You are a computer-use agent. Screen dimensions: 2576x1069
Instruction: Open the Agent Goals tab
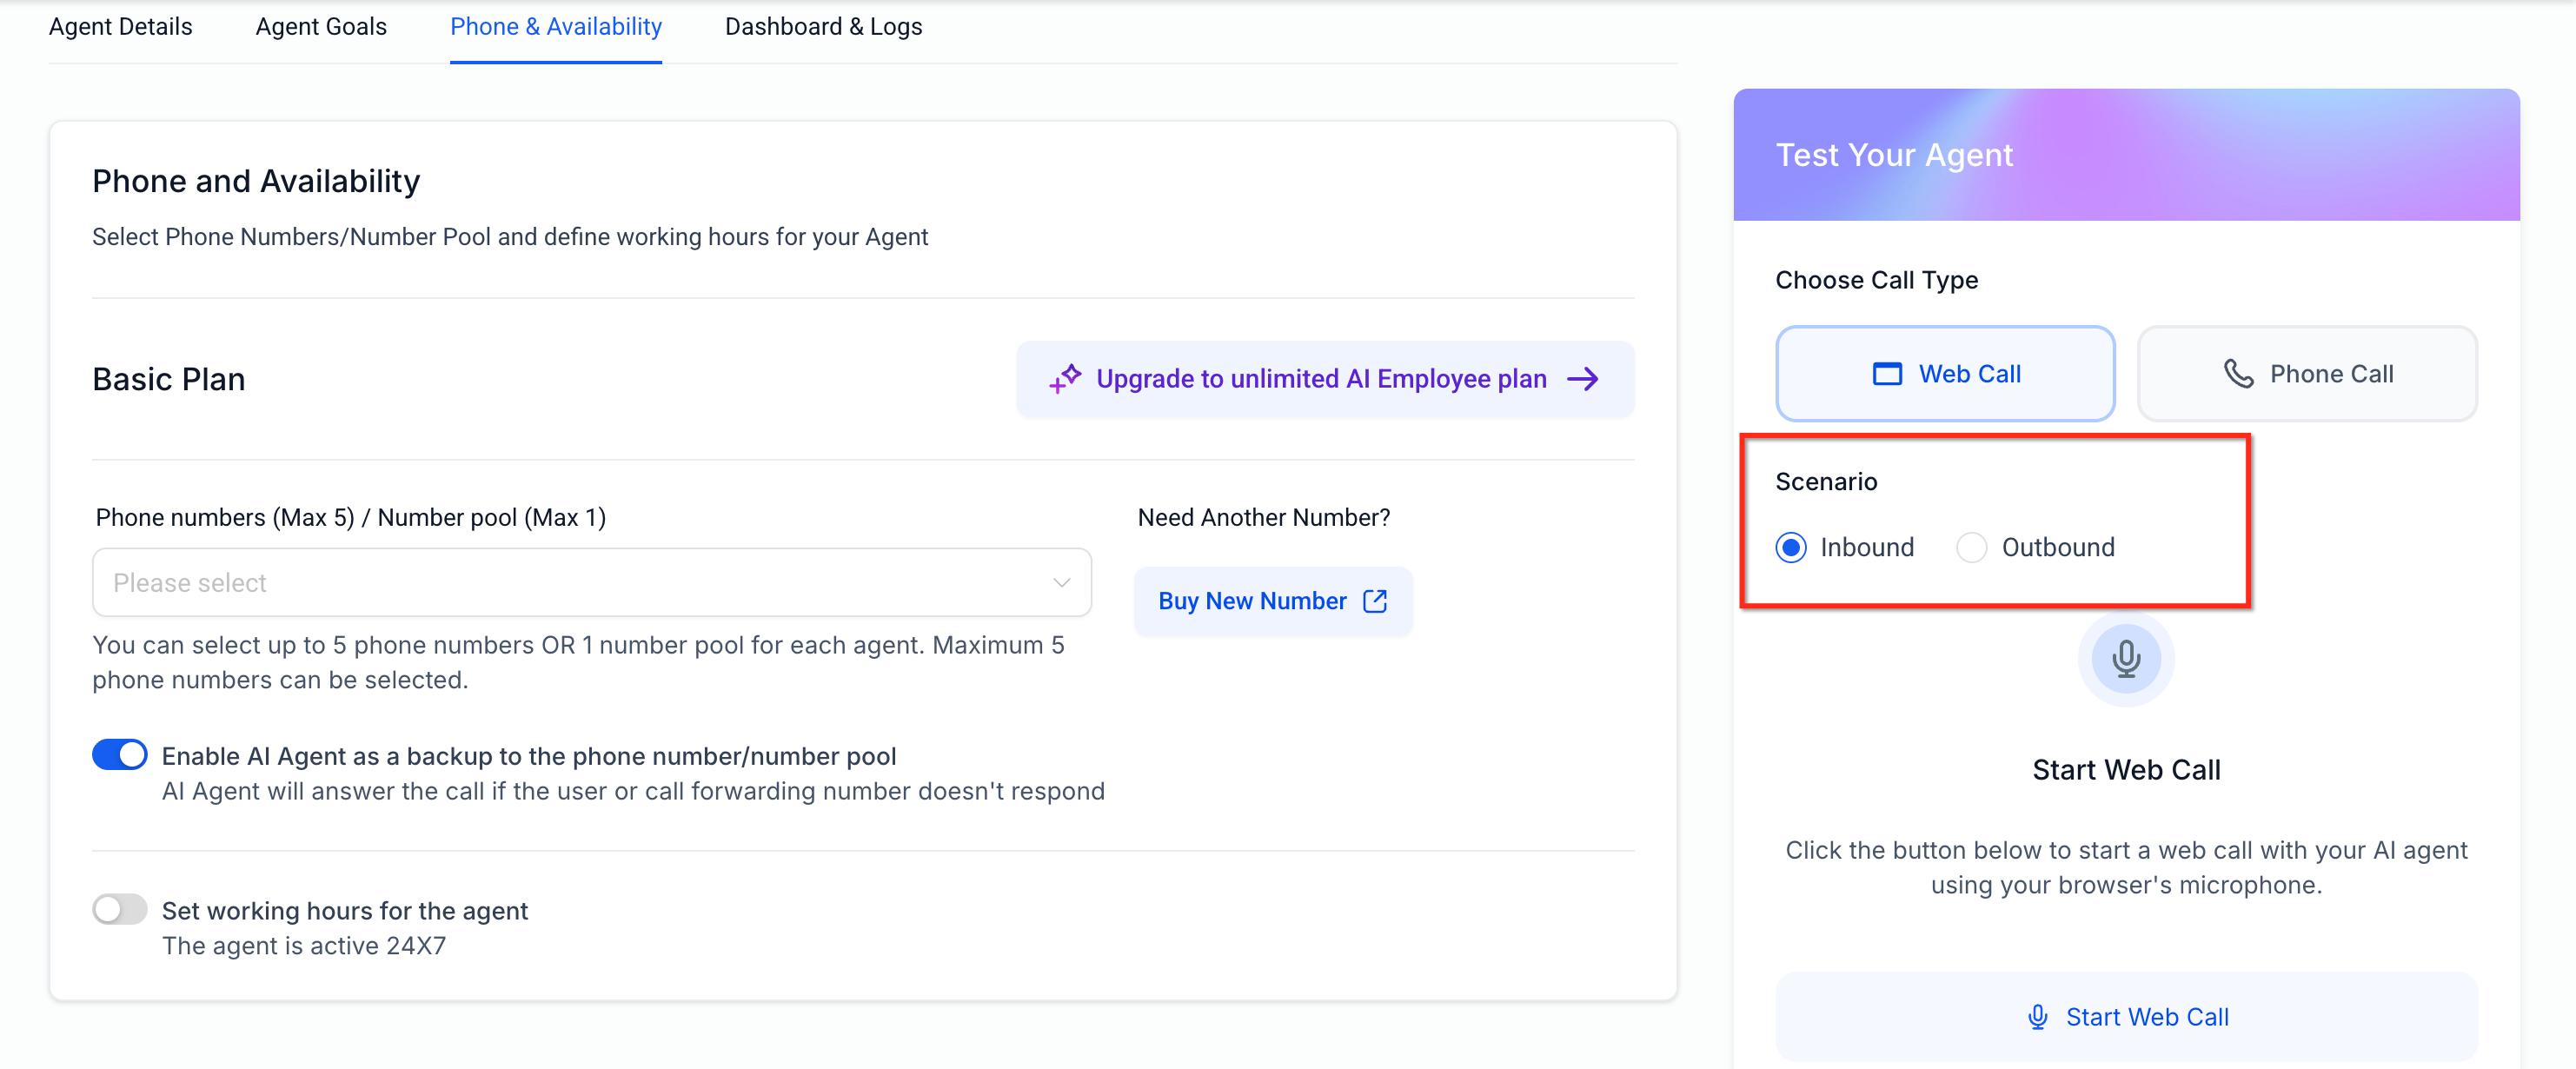click(321, 27)
